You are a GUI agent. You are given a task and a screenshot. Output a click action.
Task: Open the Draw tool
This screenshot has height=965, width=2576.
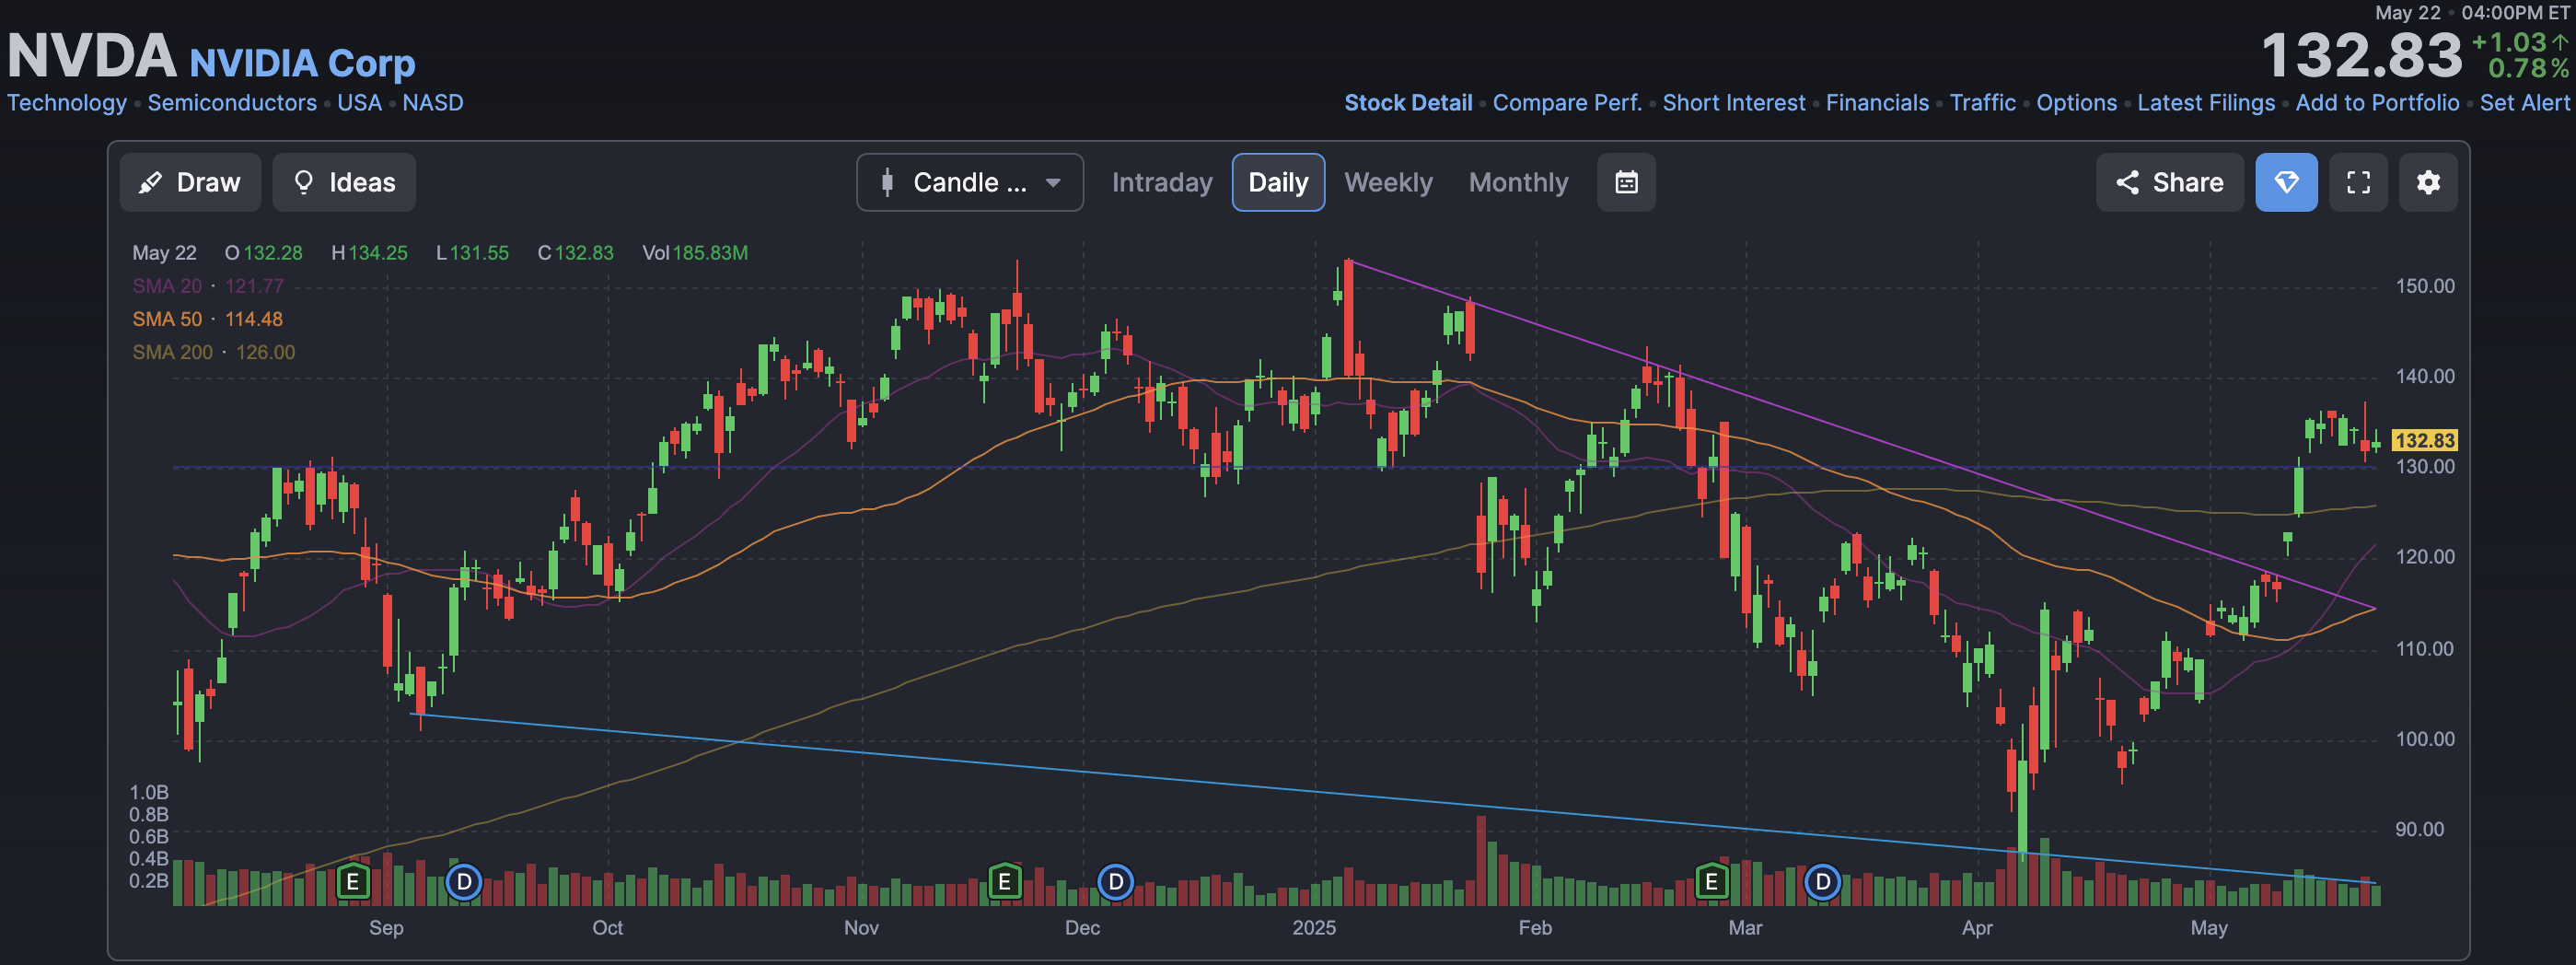190,182
